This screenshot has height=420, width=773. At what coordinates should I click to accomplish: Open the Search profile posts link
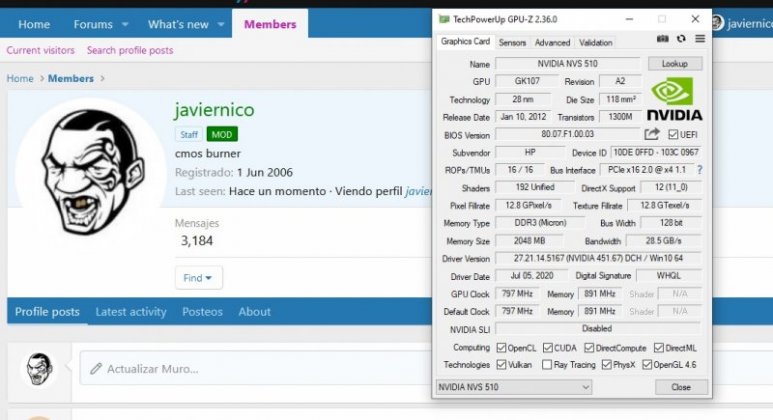130,50
